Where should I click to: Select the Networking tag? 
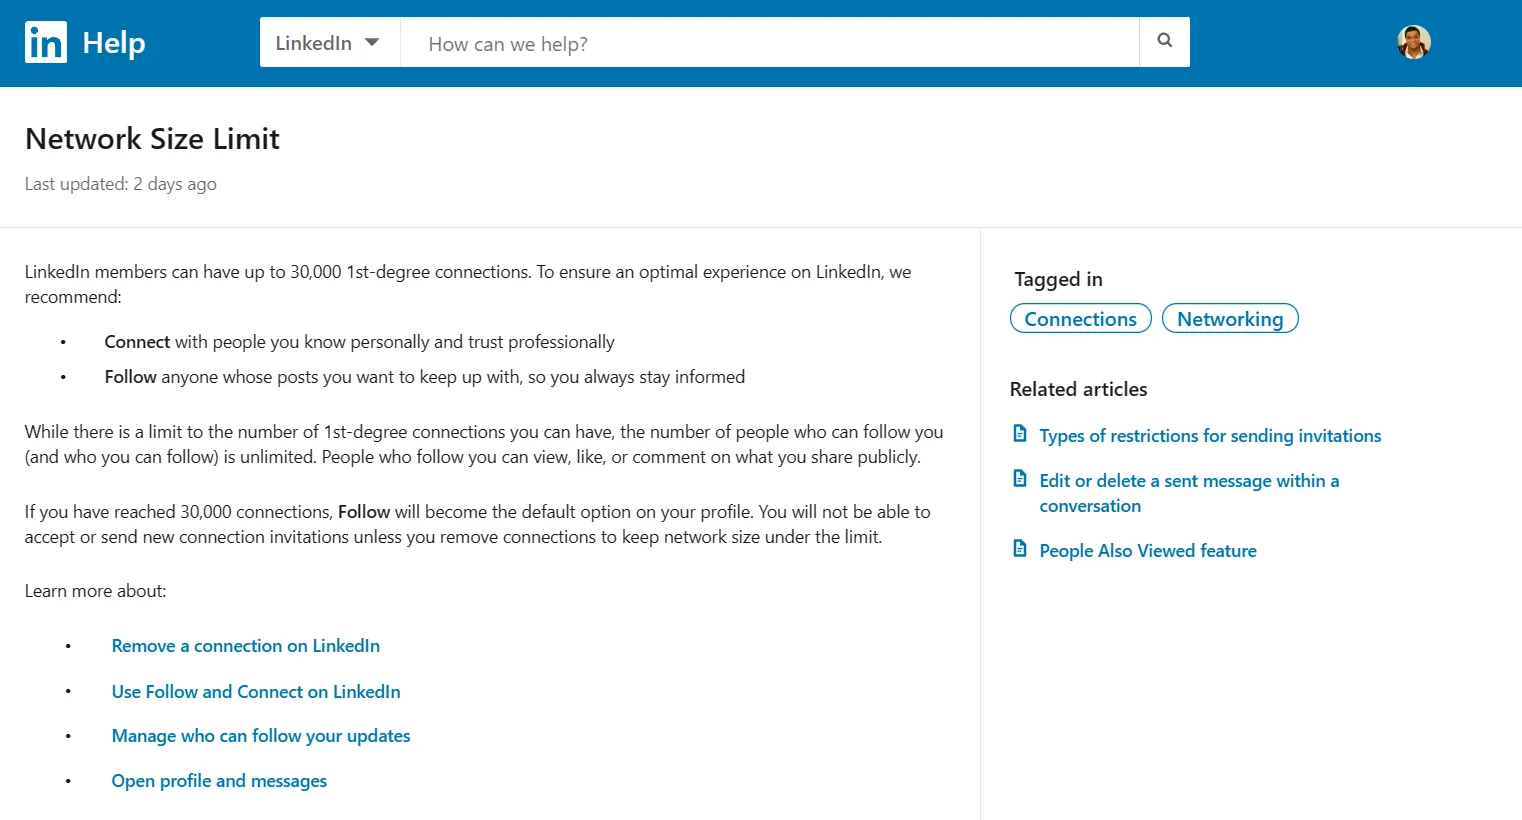[x=1230, y=319]
